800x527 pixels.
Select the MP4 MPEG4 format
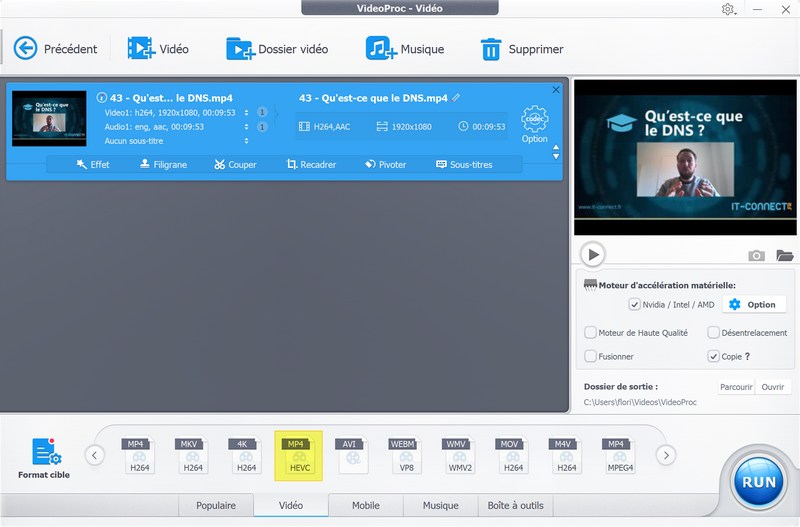[x=617, y=455]
